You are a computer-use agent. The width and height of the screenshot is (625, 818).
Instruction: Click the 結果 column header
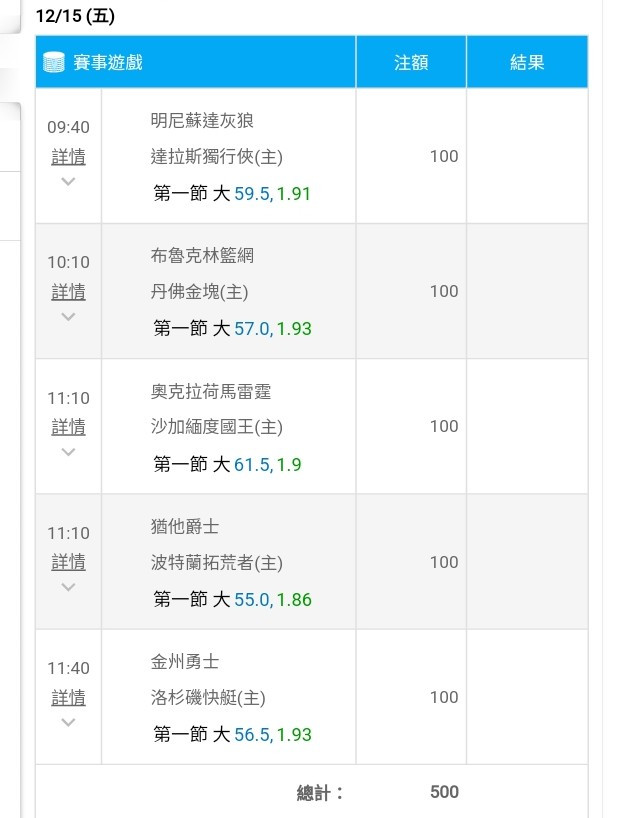(527, 62)
